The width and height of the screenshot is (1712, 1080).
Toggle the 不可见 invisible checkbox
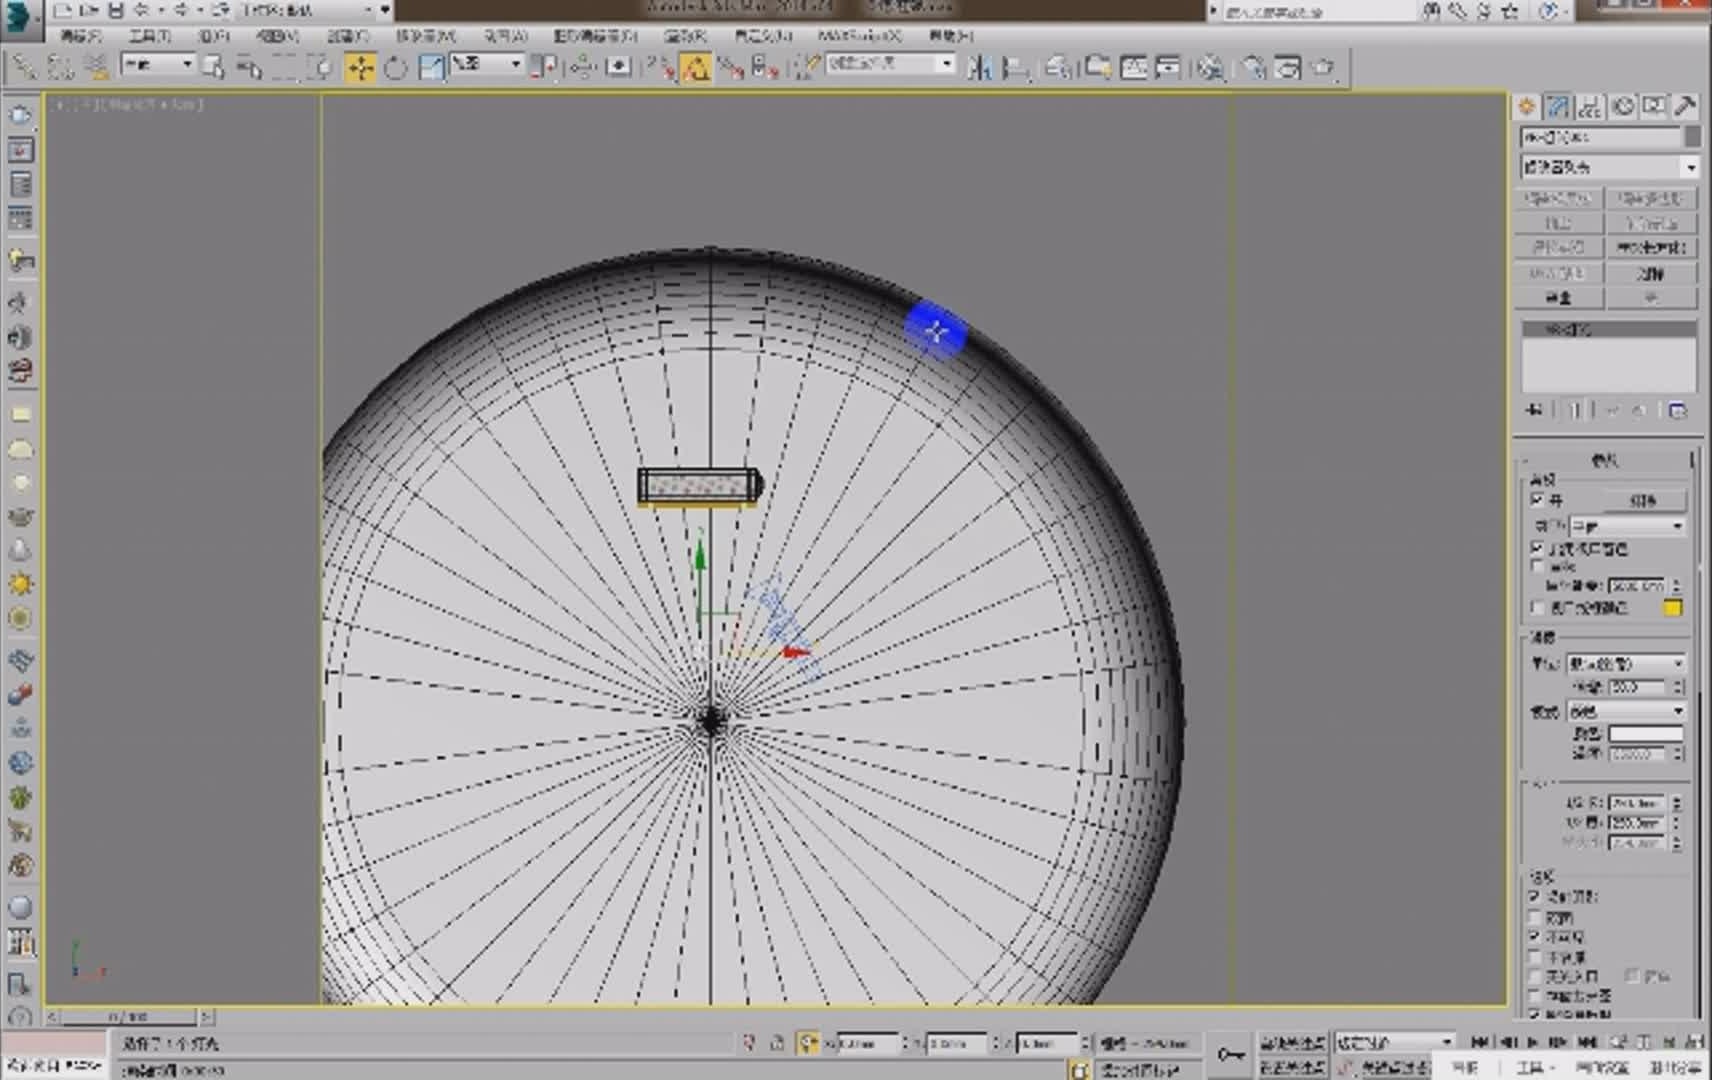[1535, 937]
